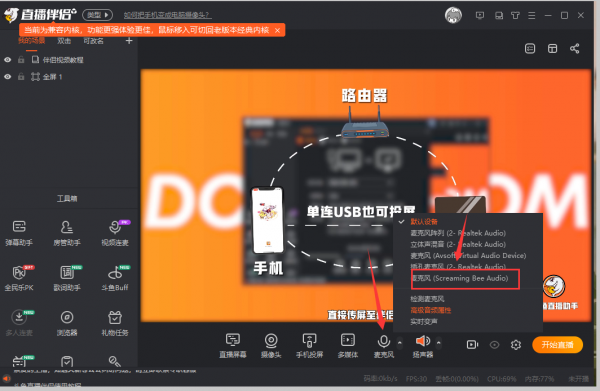The width and height of the screenshot is (600, 391).
Task: Click the skin shirt icon in the title bar
Action: pos(515,15)
